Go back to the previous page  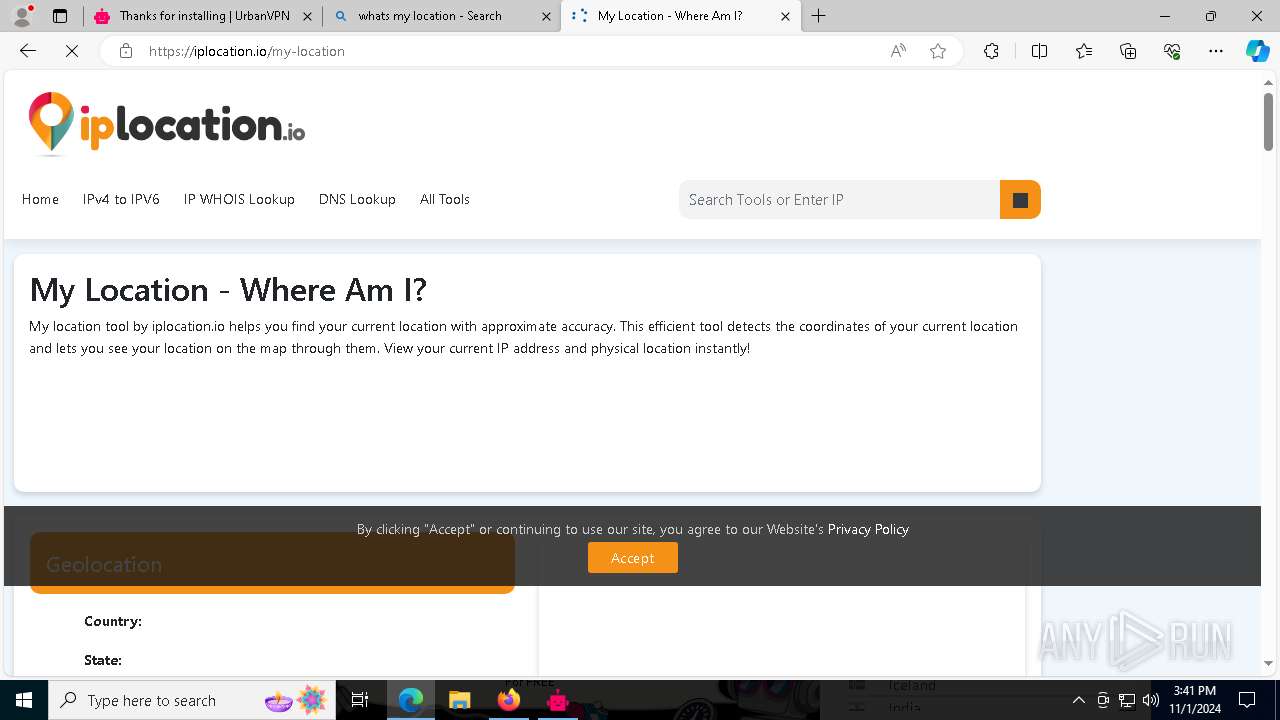pyautogui.click(x=28, y=51)
